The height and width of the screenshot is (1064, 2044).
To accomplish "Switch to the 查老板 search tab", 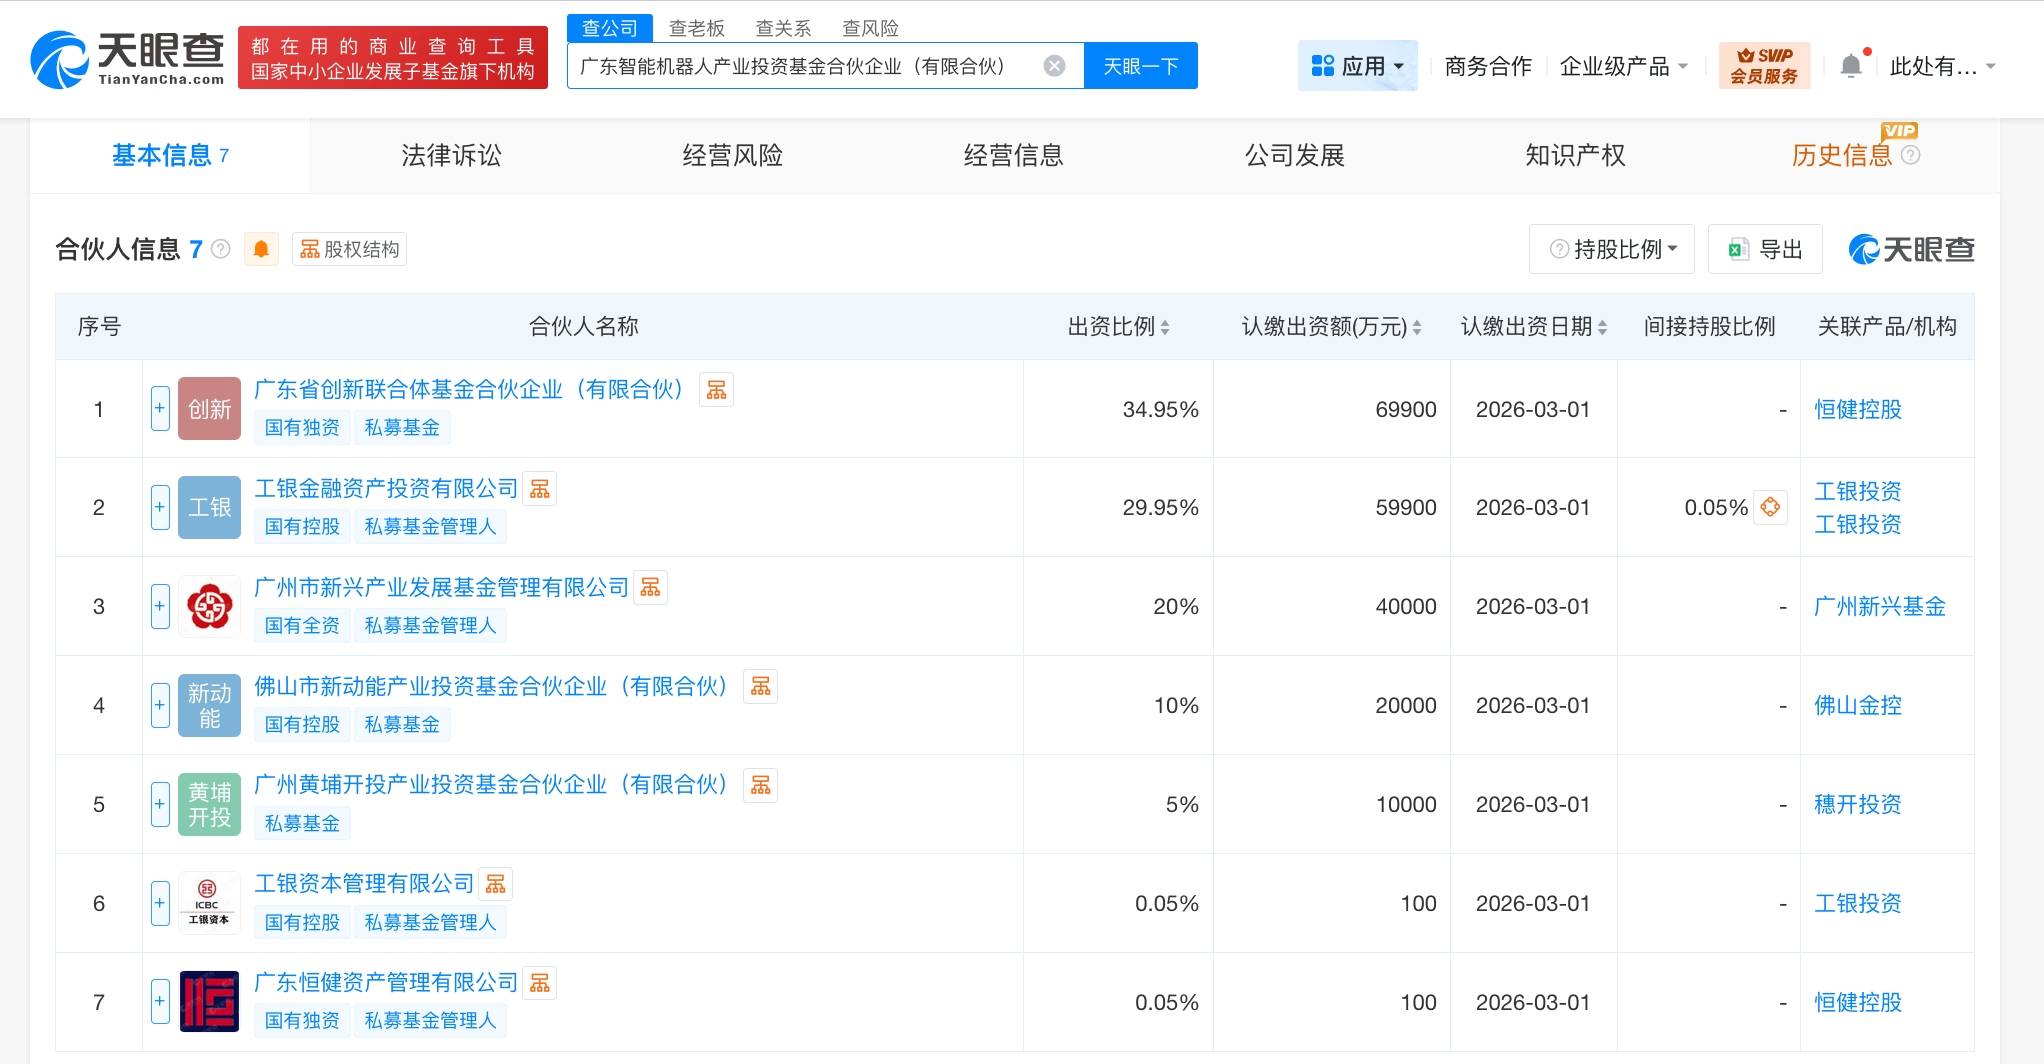I will pyautogui.click(x=696, y=28).
